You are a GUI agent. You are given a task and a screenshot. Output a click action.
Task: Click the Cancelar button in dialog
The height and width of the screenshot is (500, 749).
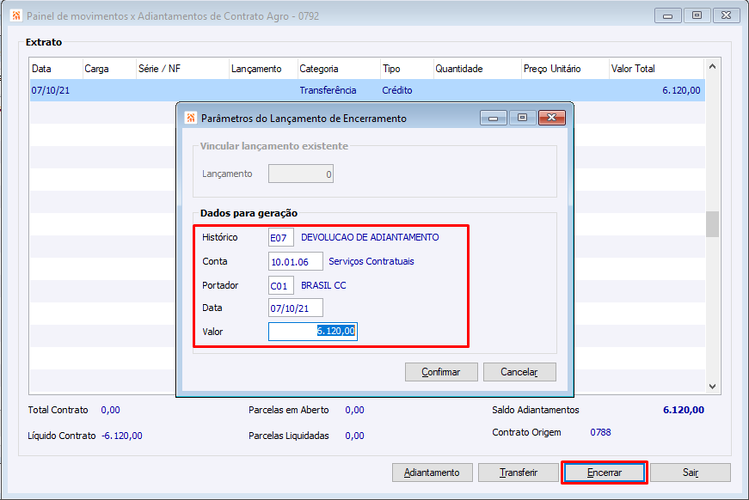(519, 372)
